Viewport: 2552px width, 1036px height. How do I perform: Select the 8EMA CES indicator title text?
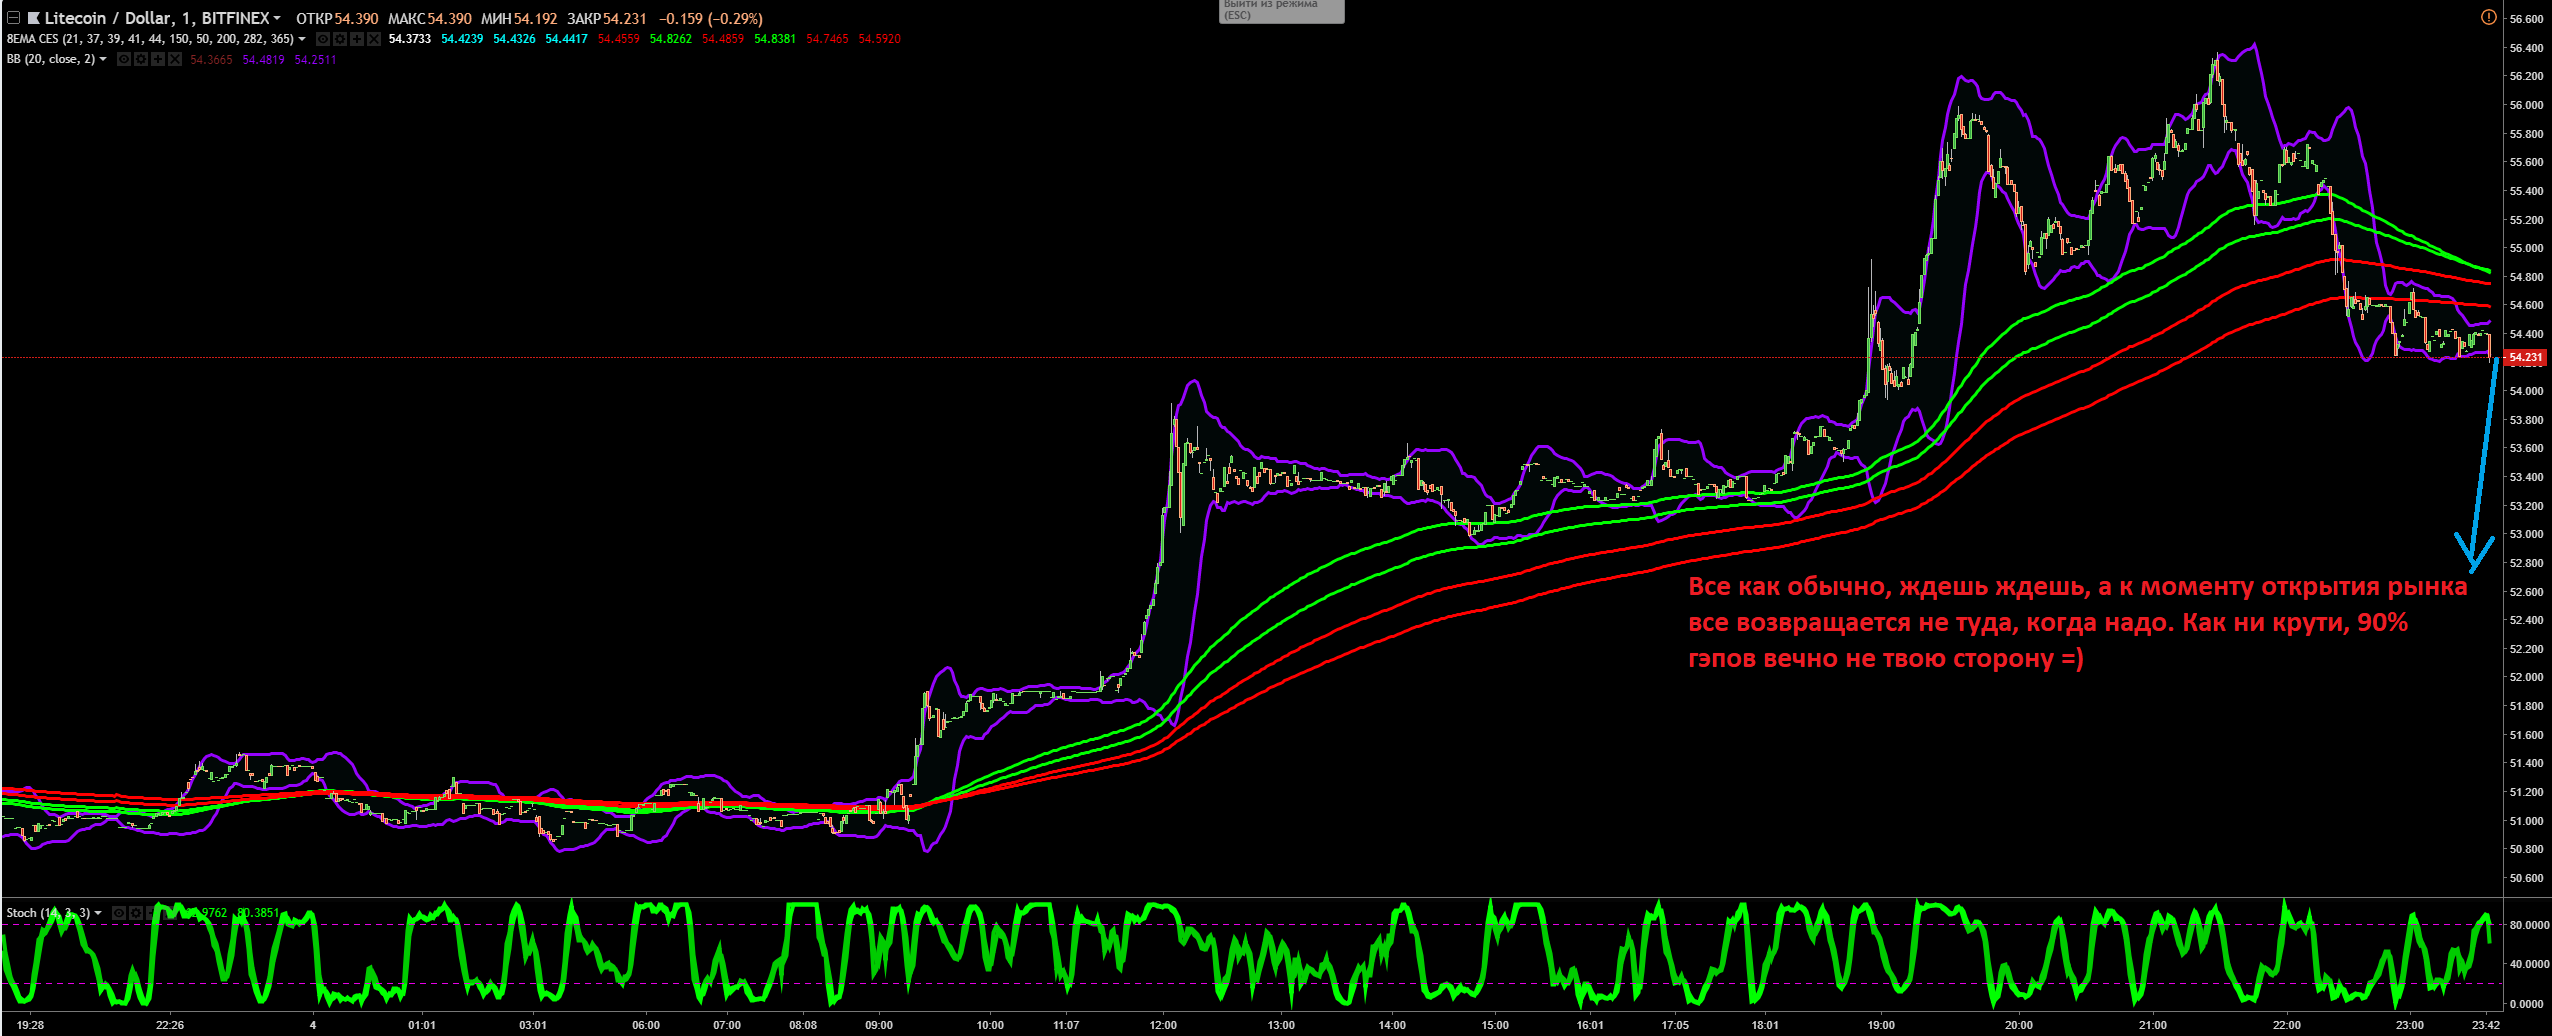click(x=150, y=39)
